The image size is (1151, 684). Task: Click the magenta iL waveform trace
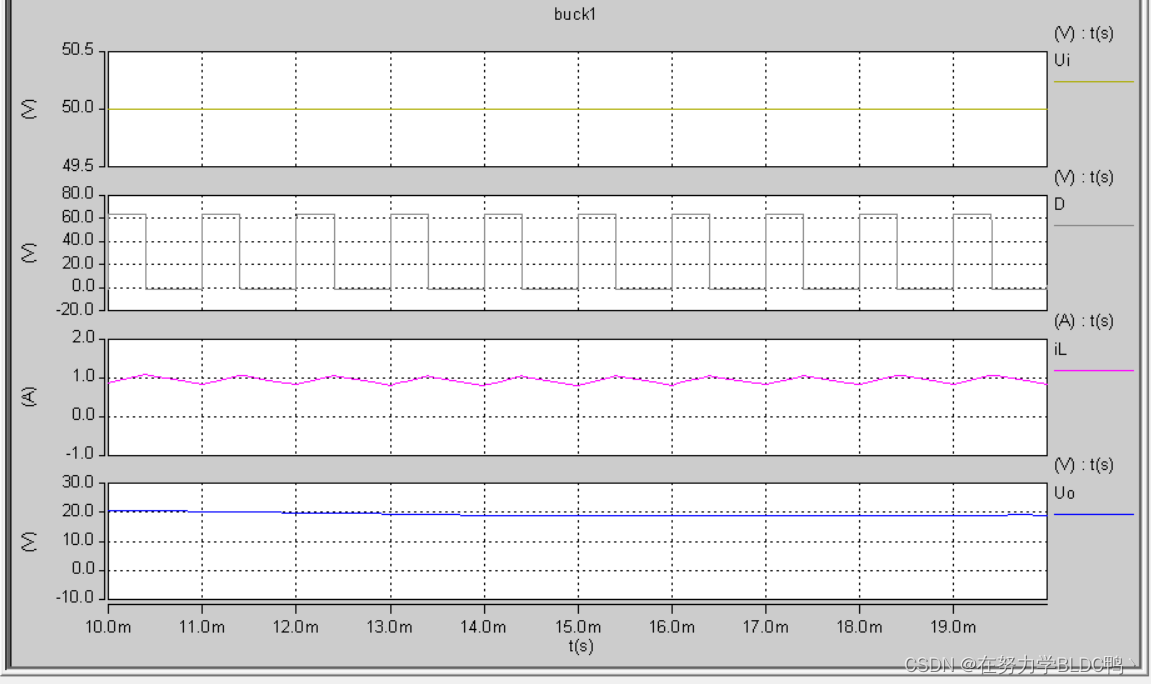pos(578,380)
